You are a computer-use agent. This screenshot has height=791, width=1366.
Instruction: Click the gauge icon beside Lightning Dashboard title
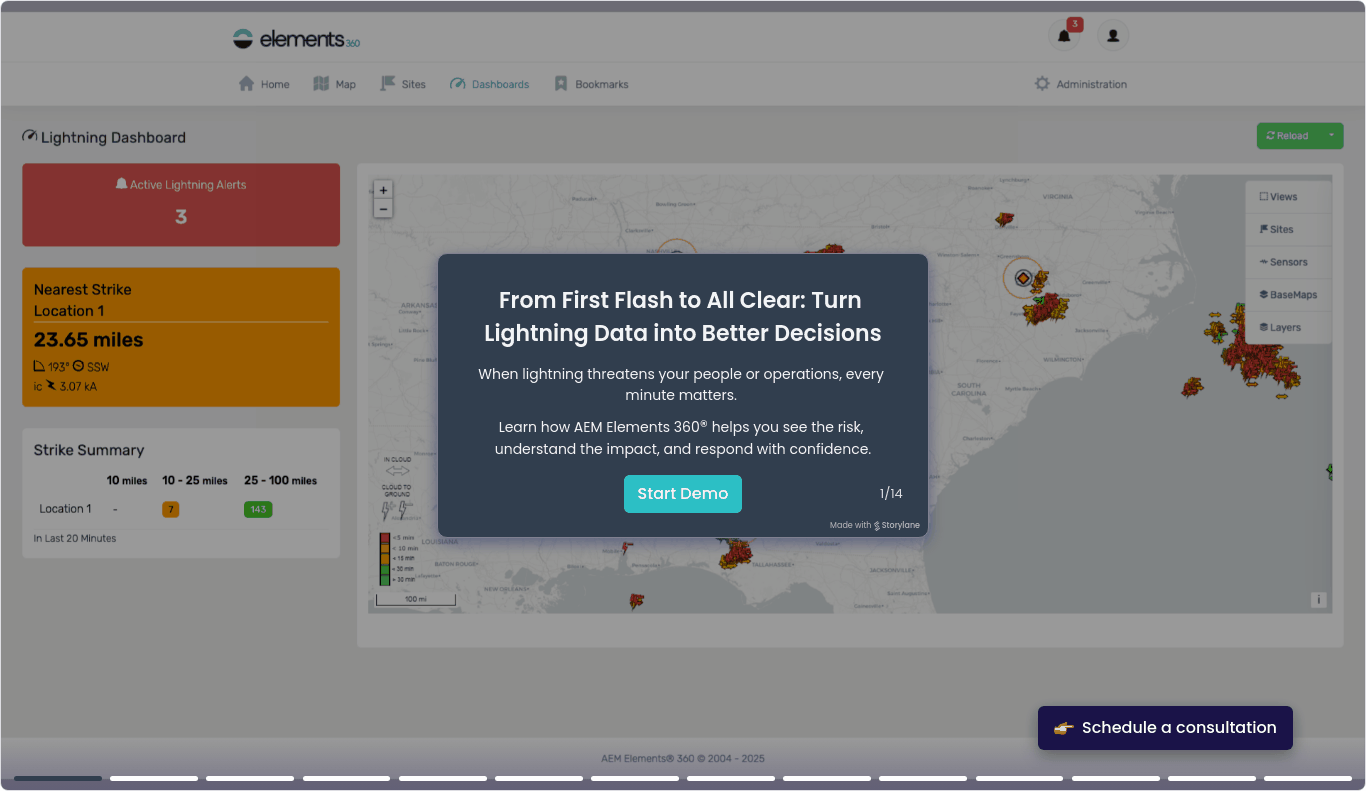(x=29, y=136)
